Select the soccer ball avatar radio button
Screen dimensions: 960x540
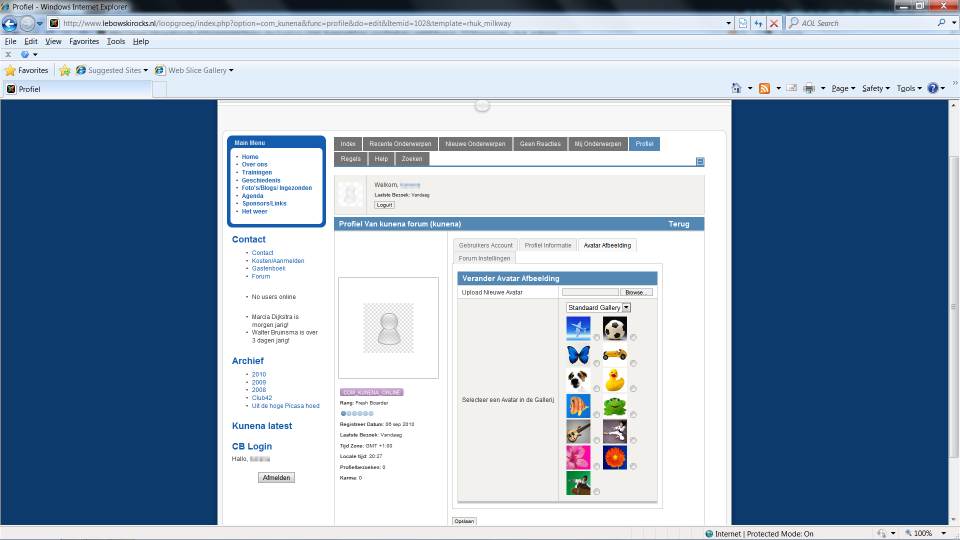634,337
